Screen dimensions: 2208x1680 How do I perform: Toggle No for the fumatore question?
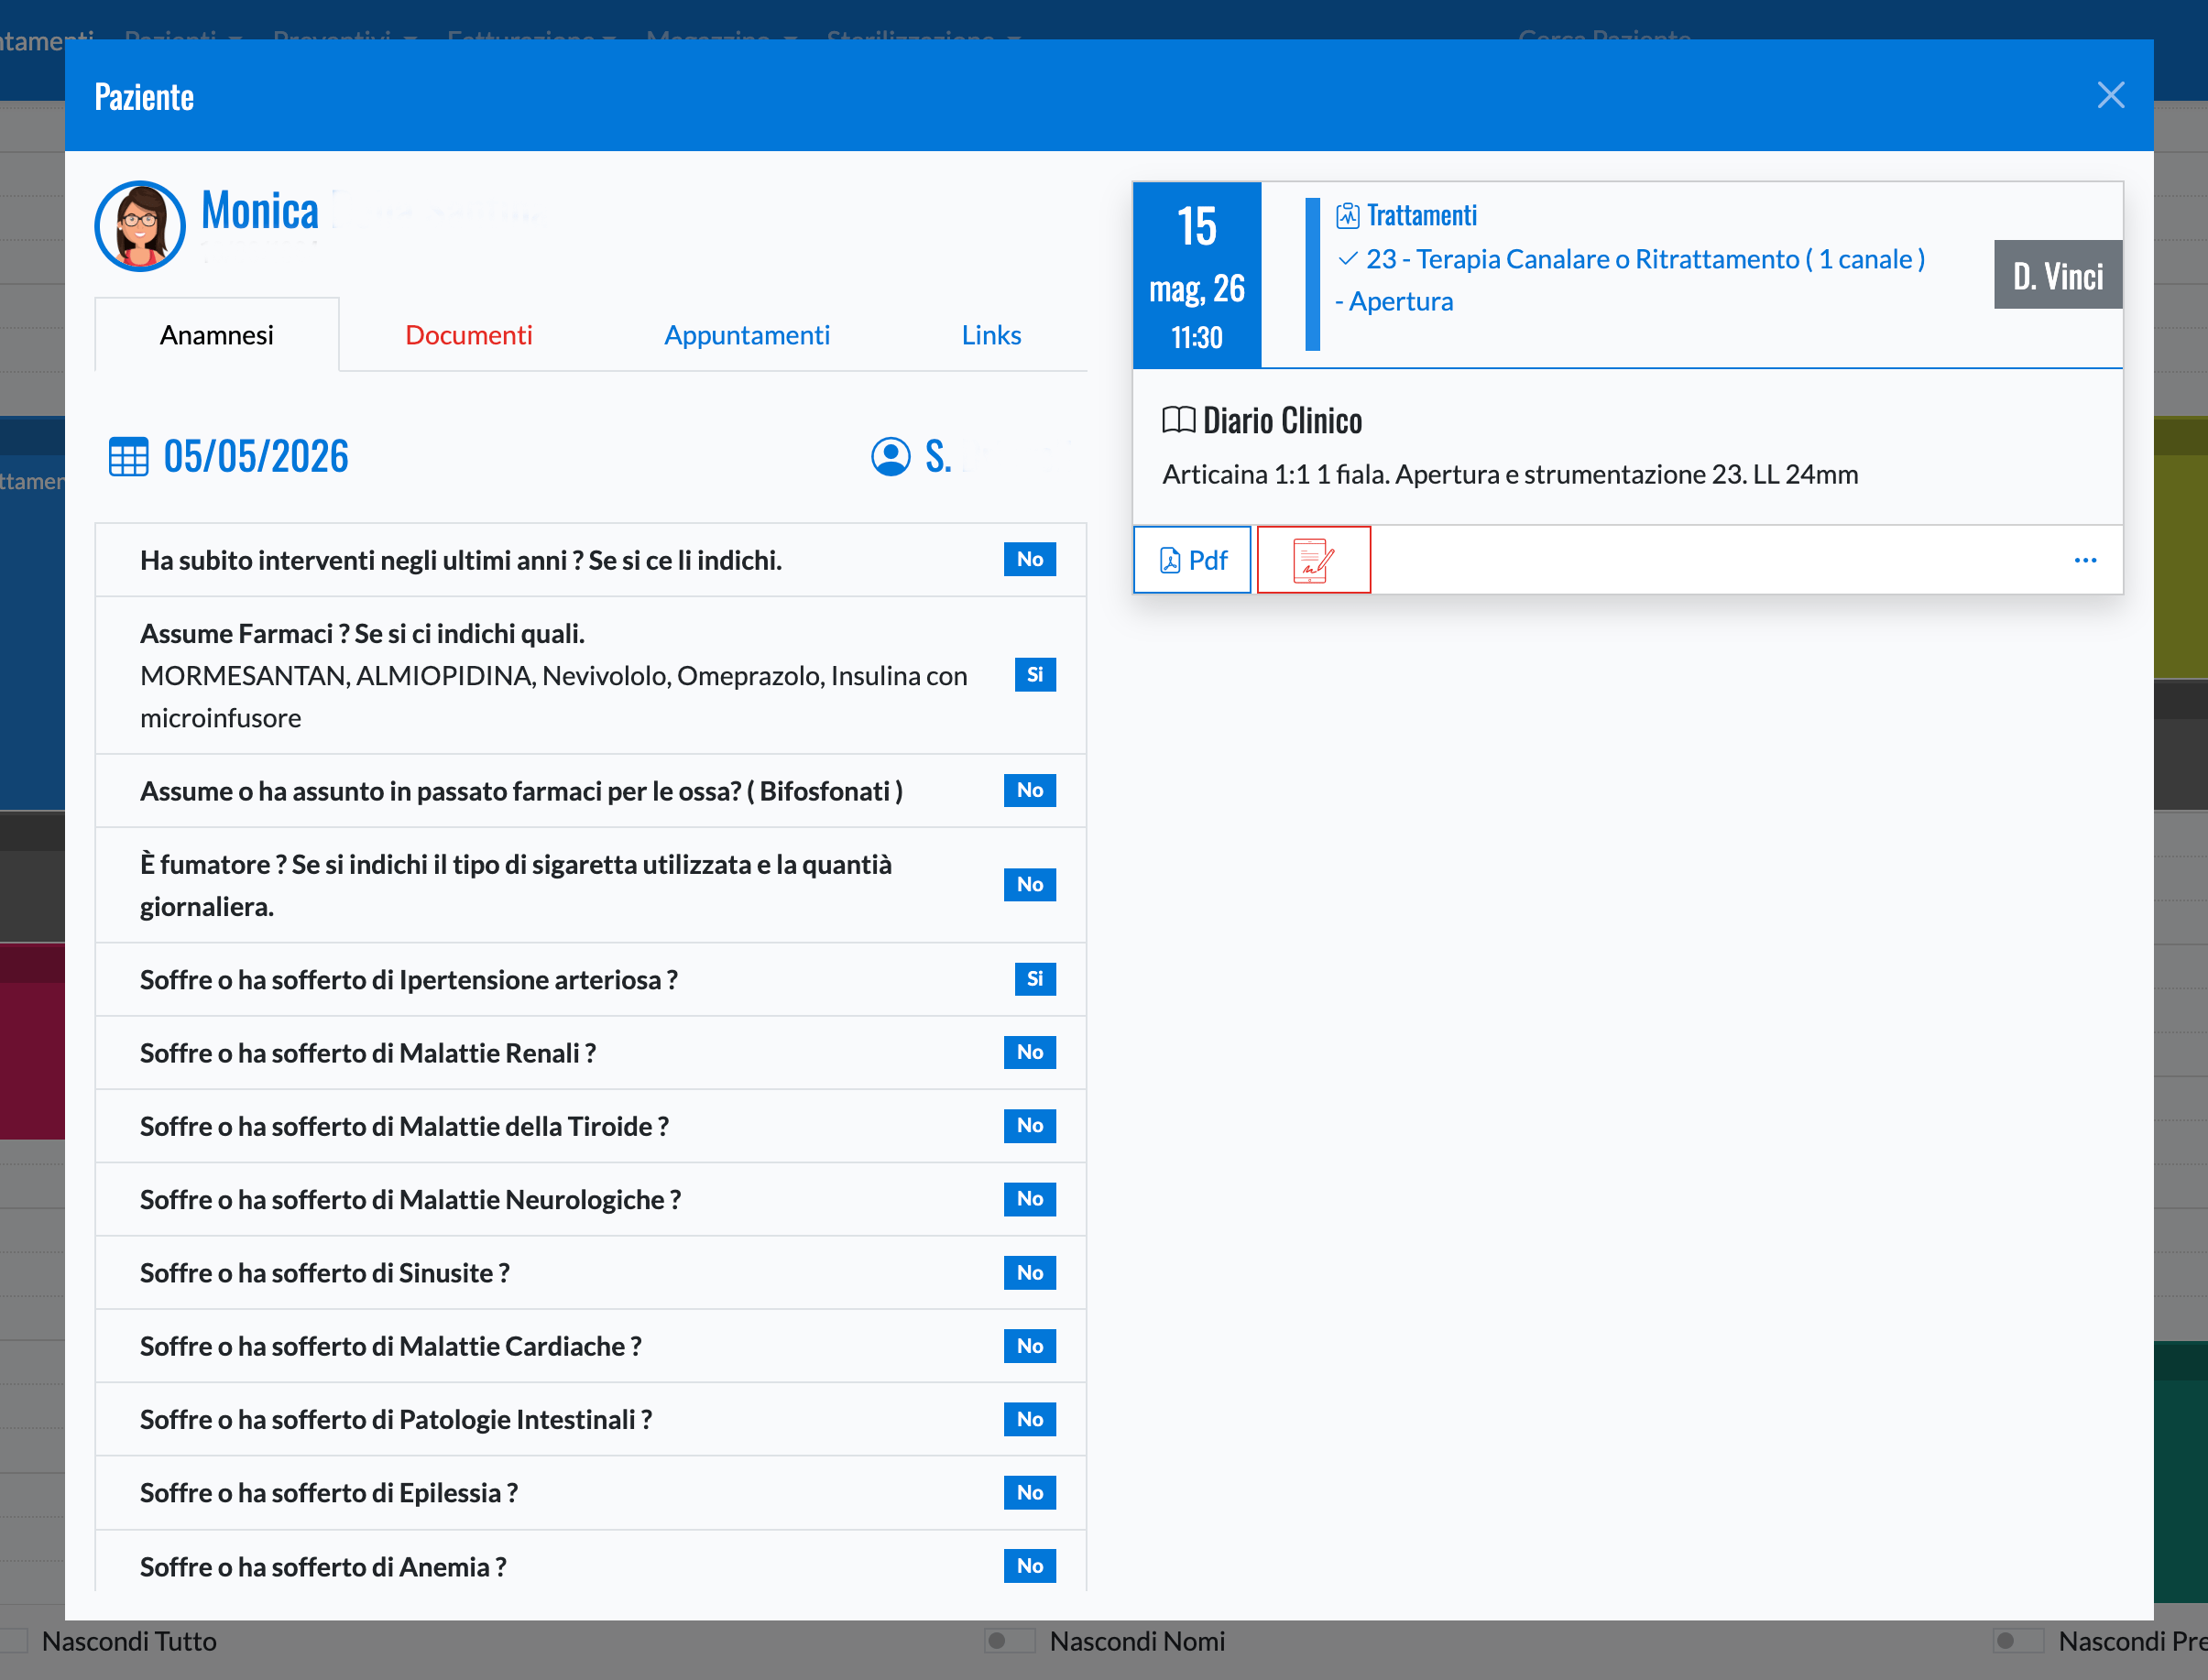coord(1030,885)
